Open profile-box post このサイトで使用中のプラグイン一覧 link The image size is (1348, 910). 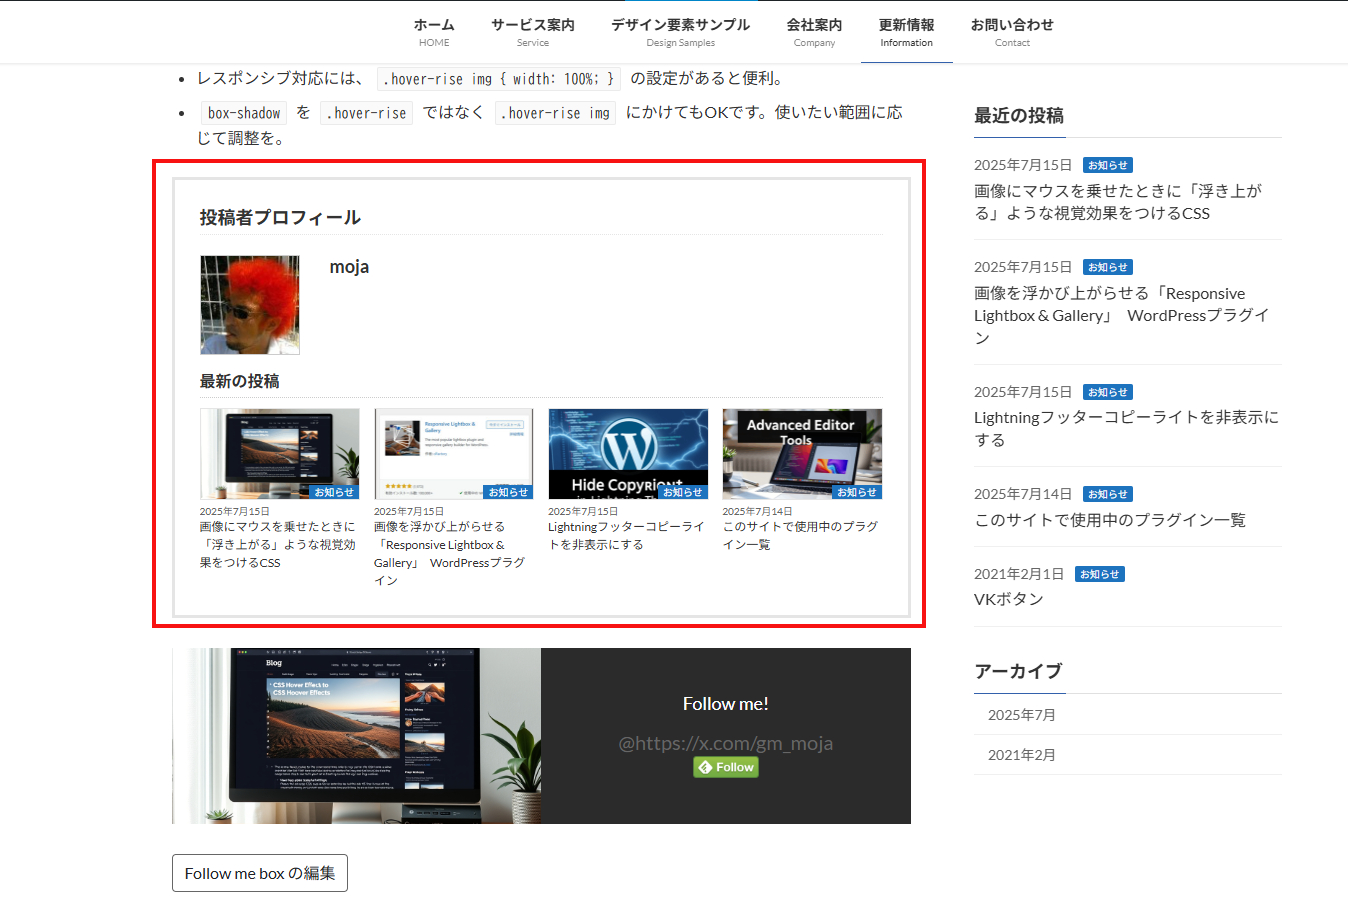click(x=800, y=536)
